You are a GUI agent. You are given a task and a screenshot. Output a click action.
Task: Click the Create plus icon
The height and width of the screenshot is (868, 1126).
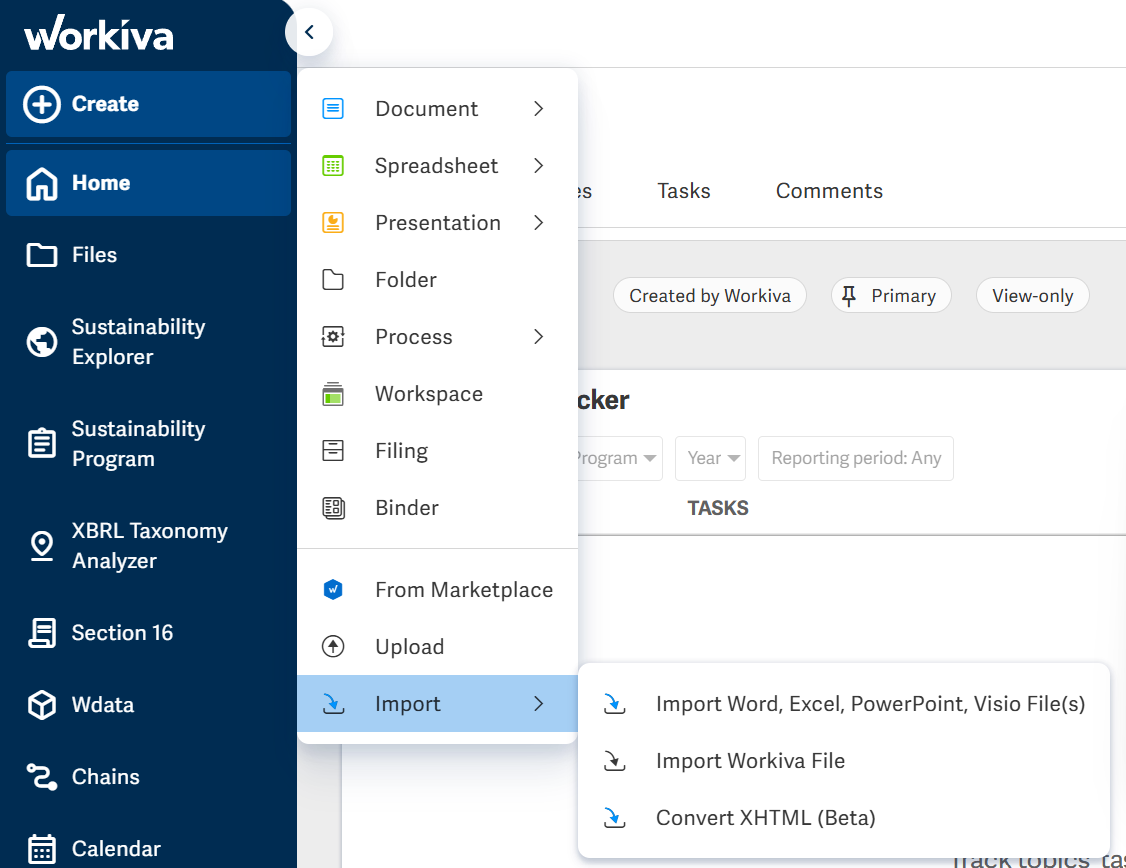pos(42,104)
